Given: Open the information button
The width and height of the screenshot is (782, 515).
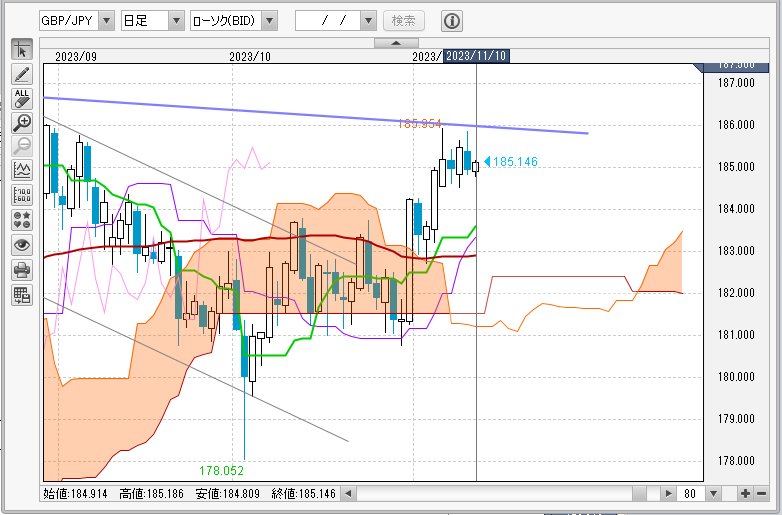Looking at the screenshot, I should click(x=452, y=21).
